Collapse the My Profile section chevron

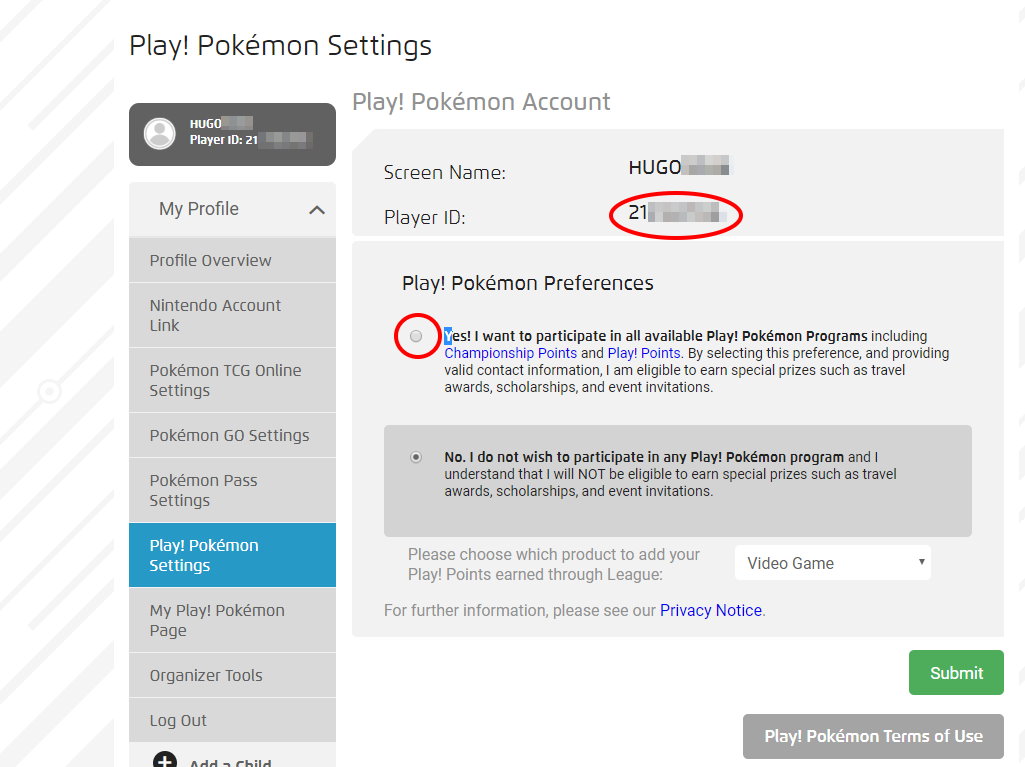coord(317,210)
